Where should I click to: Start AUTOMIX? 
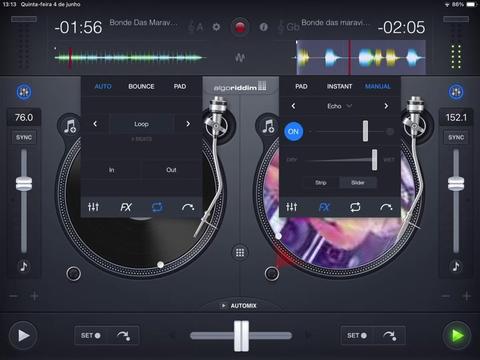pos(239,306)
